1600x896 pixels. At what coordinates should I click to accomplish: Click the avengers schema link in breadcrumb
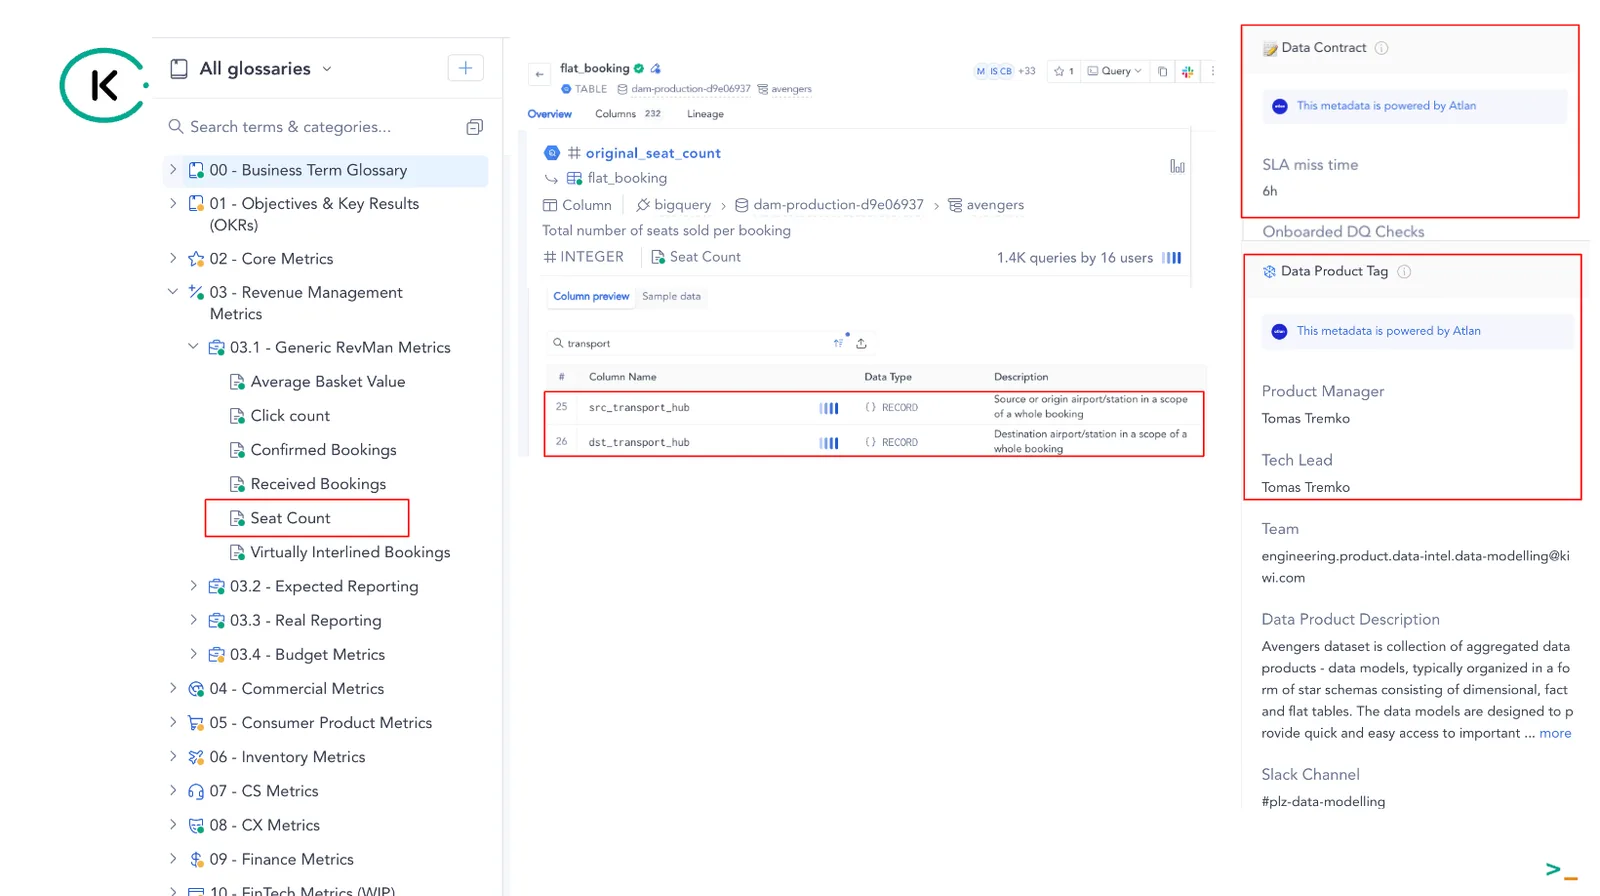[986, 205]
